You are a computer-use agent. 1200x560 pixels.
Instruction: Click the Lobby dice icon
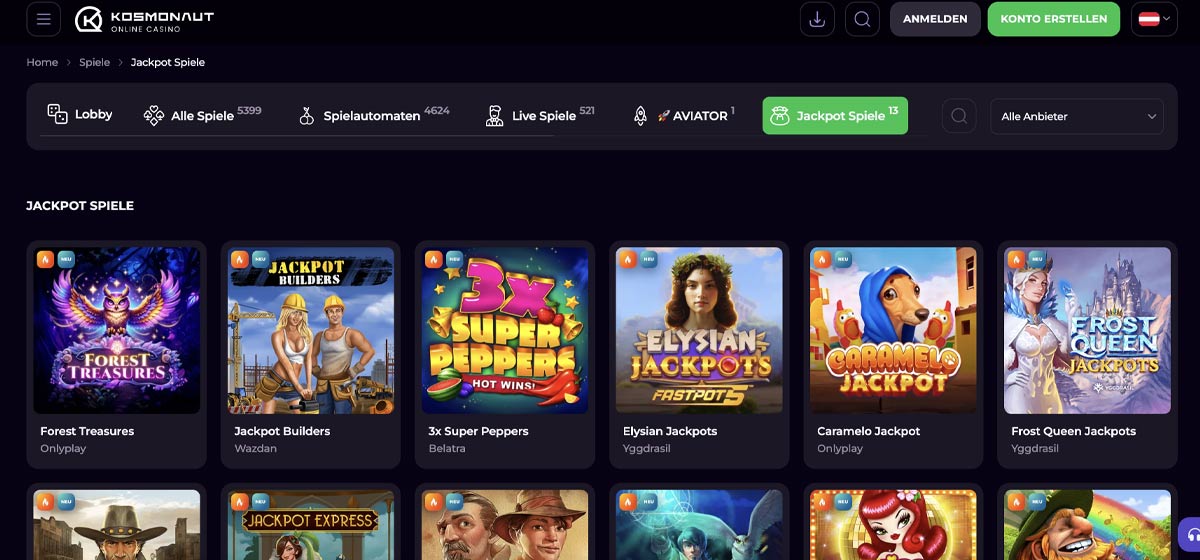57,114
